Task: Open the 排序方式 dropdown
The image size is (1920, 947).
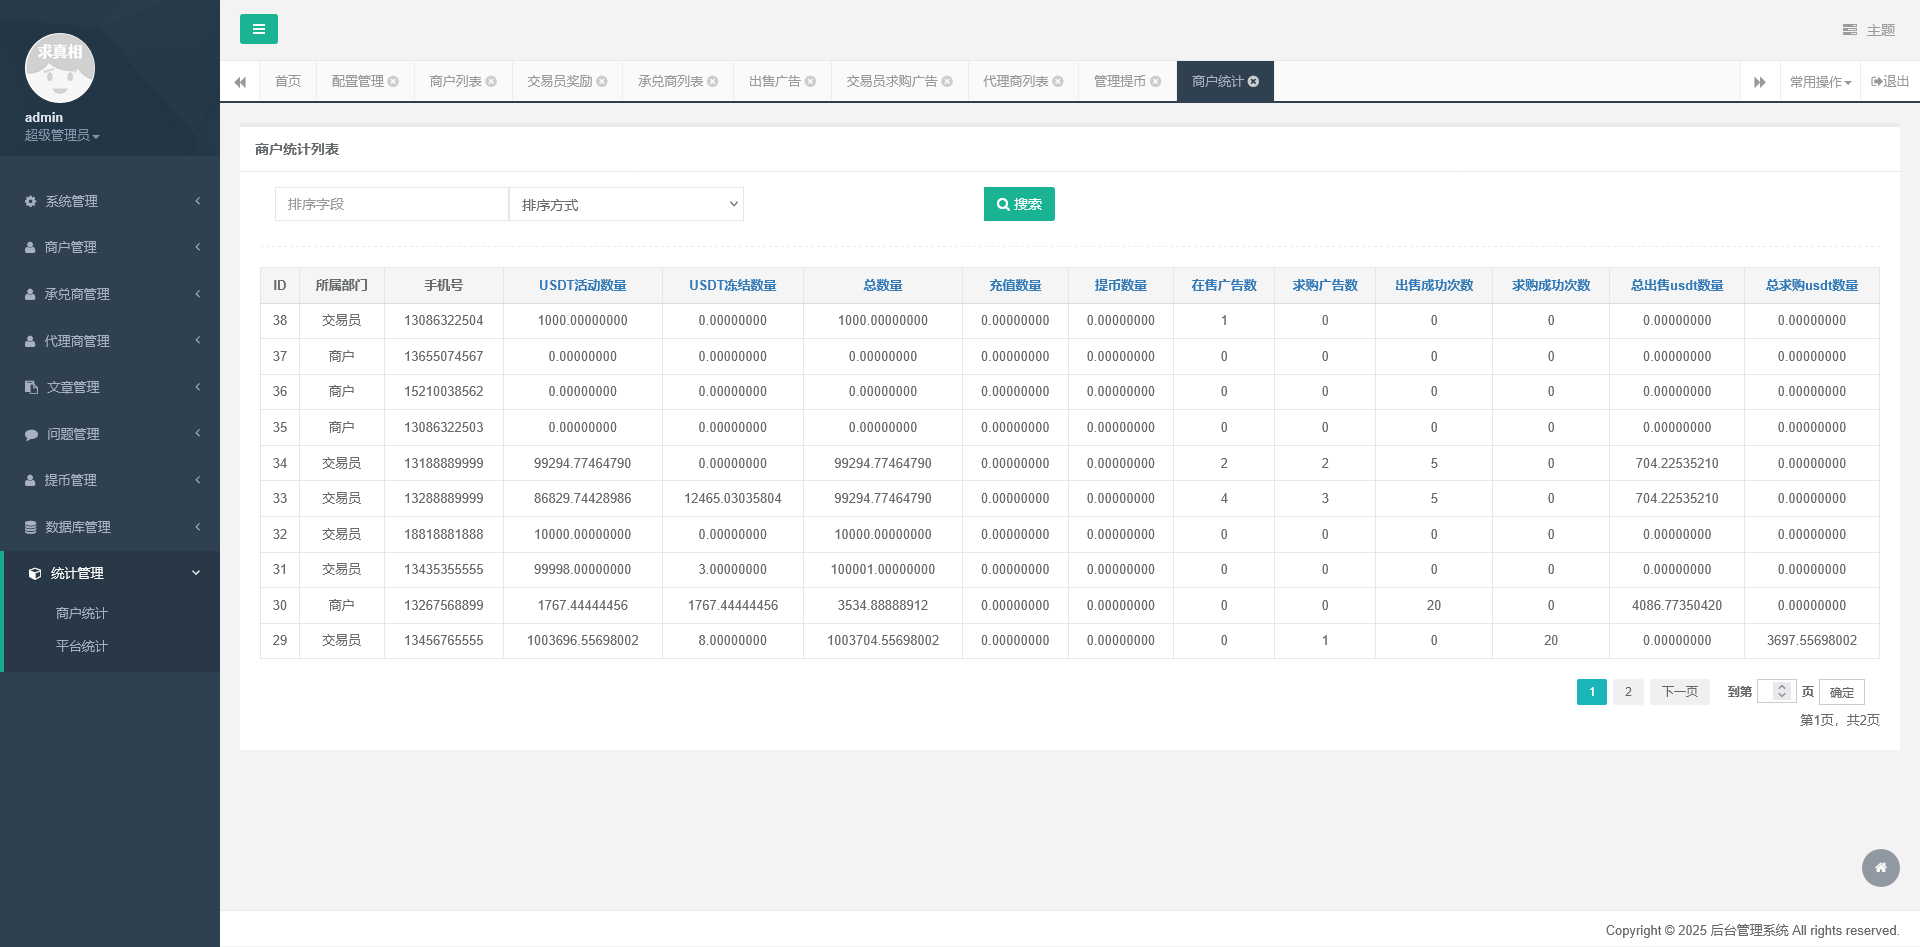Action: tap(626, 204)
